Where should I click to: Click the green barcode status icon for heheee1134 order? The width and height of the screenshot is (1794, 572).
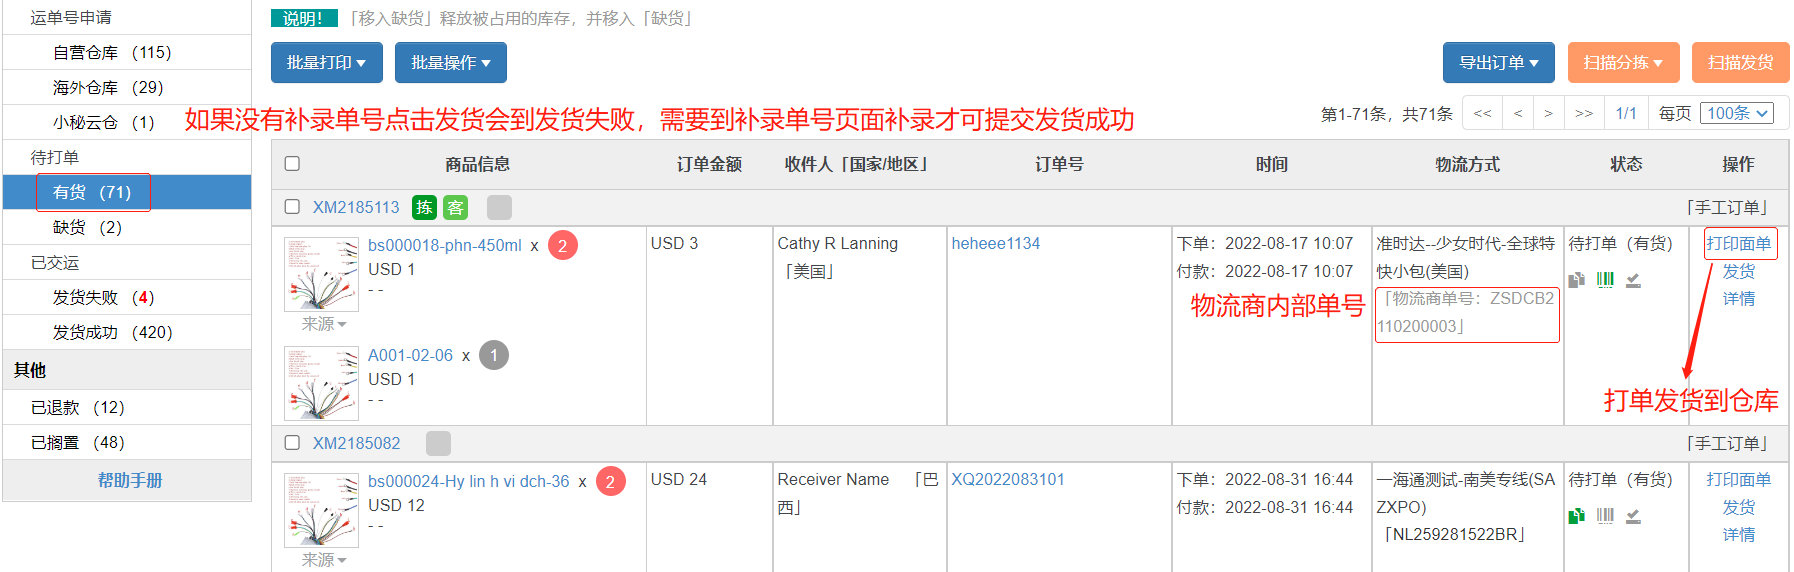click(1605, 280)
